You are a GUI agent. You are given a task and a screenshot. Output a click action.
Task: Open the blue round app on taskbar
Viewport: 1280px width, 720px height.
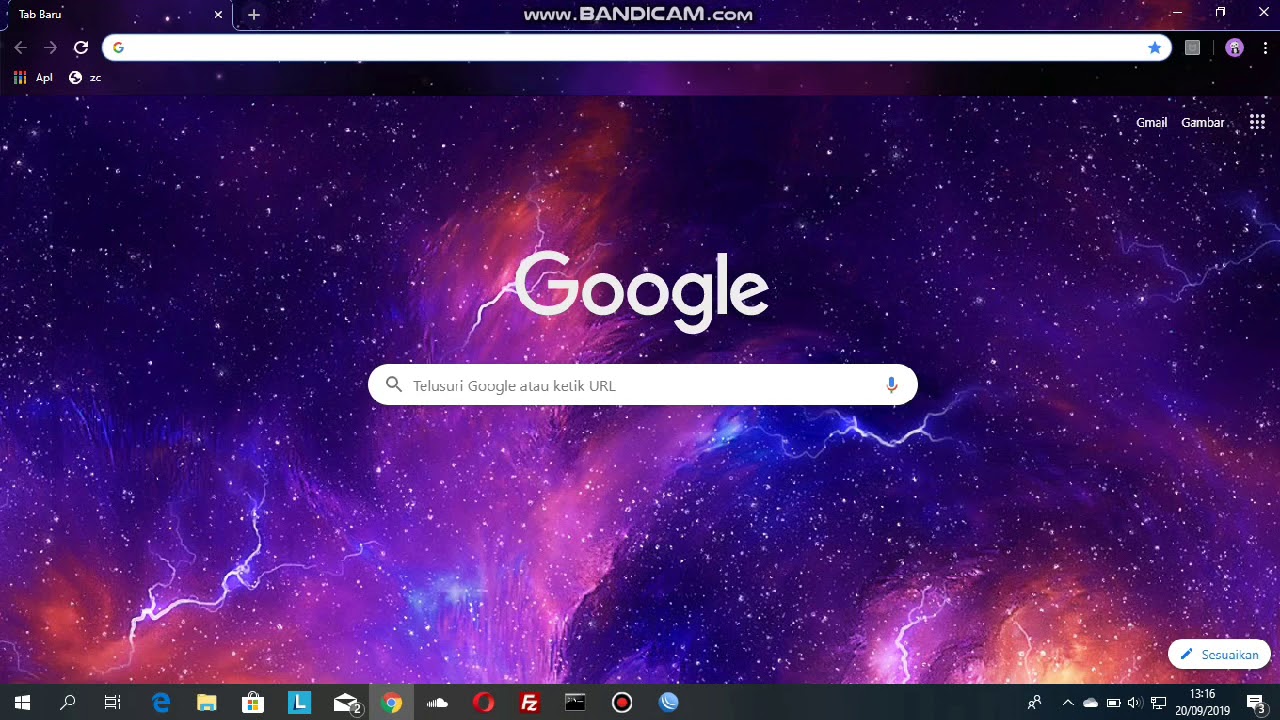pyautogui.click(x=668, y=703)
